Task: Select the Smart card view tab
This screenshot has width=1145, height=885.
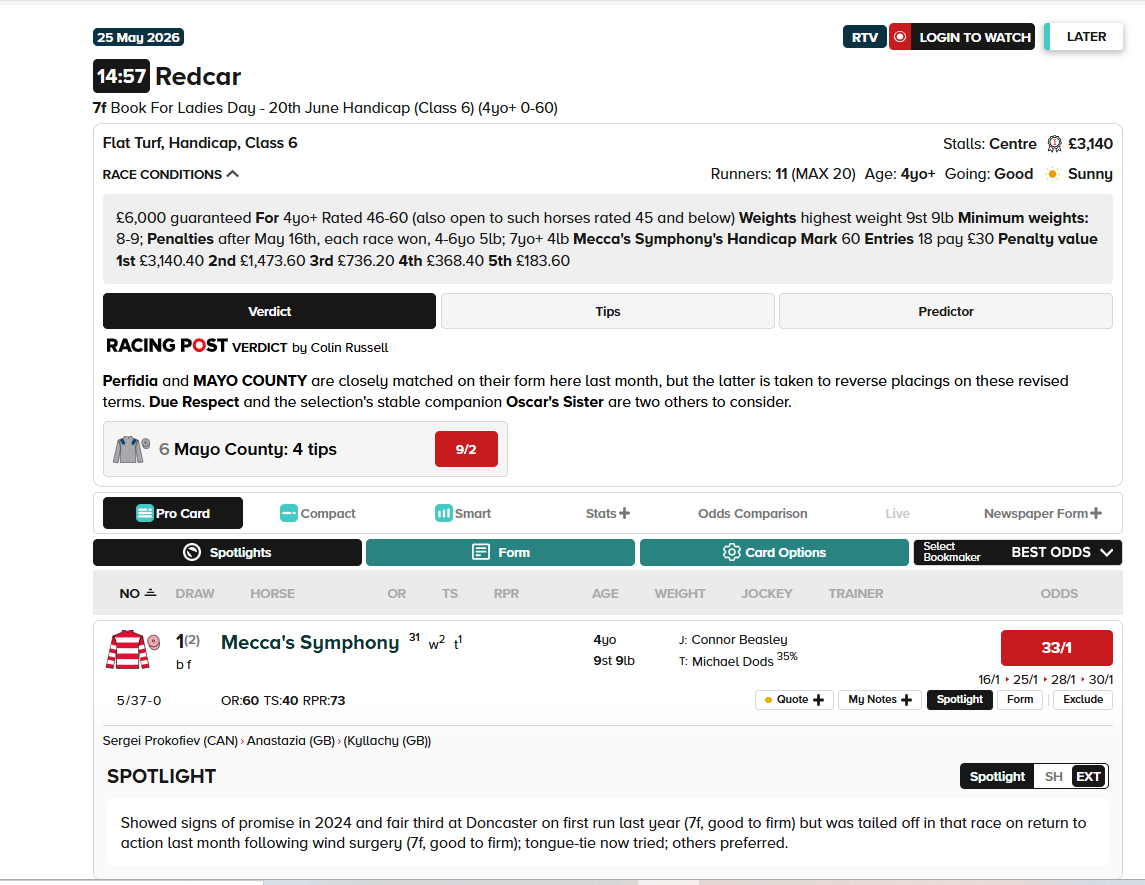Action: pos(463,513)
